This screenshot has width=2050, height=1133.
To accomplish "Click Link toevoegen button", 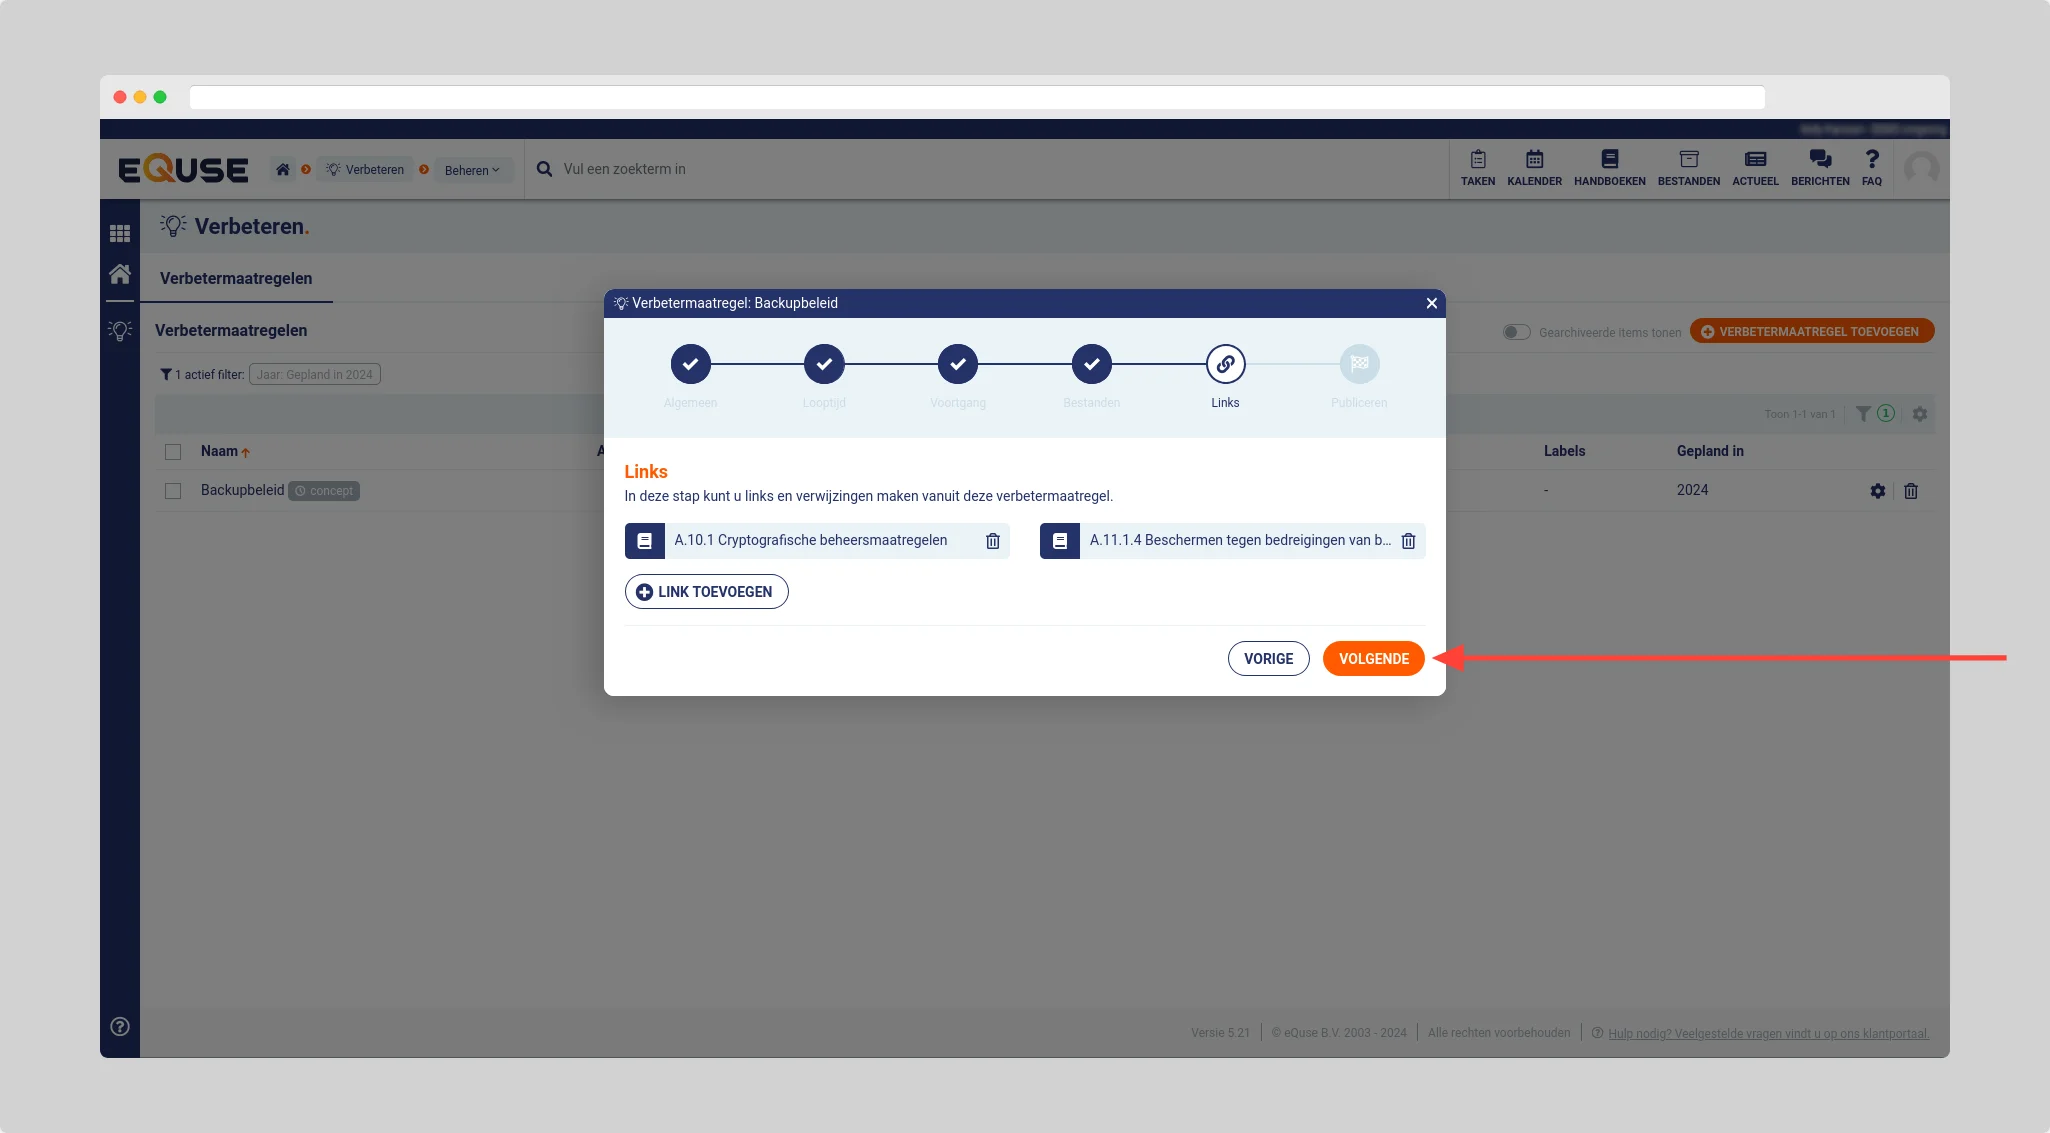I will pos(706,592).
